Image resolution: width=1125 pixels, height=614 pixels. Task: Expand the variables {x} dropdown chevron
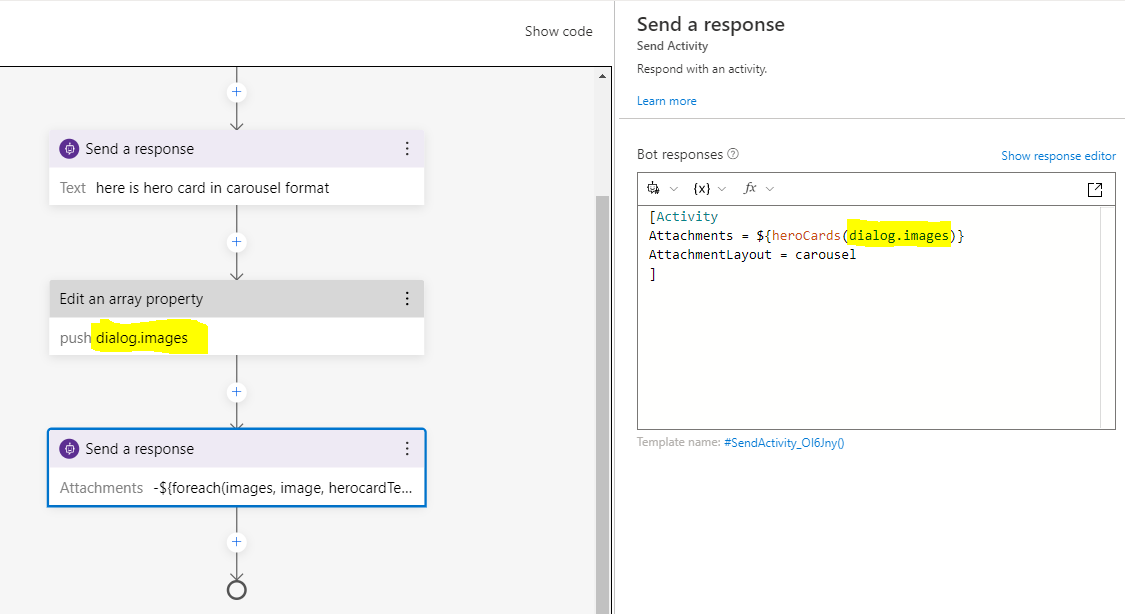[722, 189]
